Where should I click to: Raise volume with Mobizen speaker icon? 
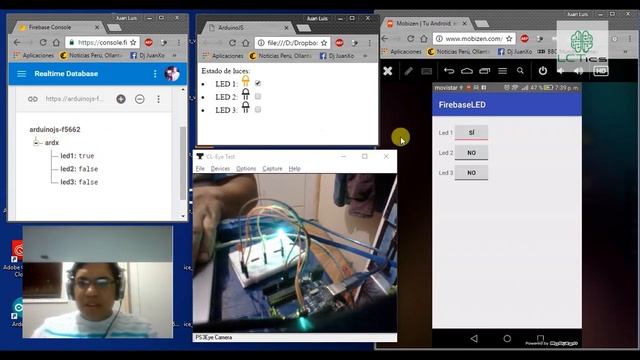click(x=578, y=71)
